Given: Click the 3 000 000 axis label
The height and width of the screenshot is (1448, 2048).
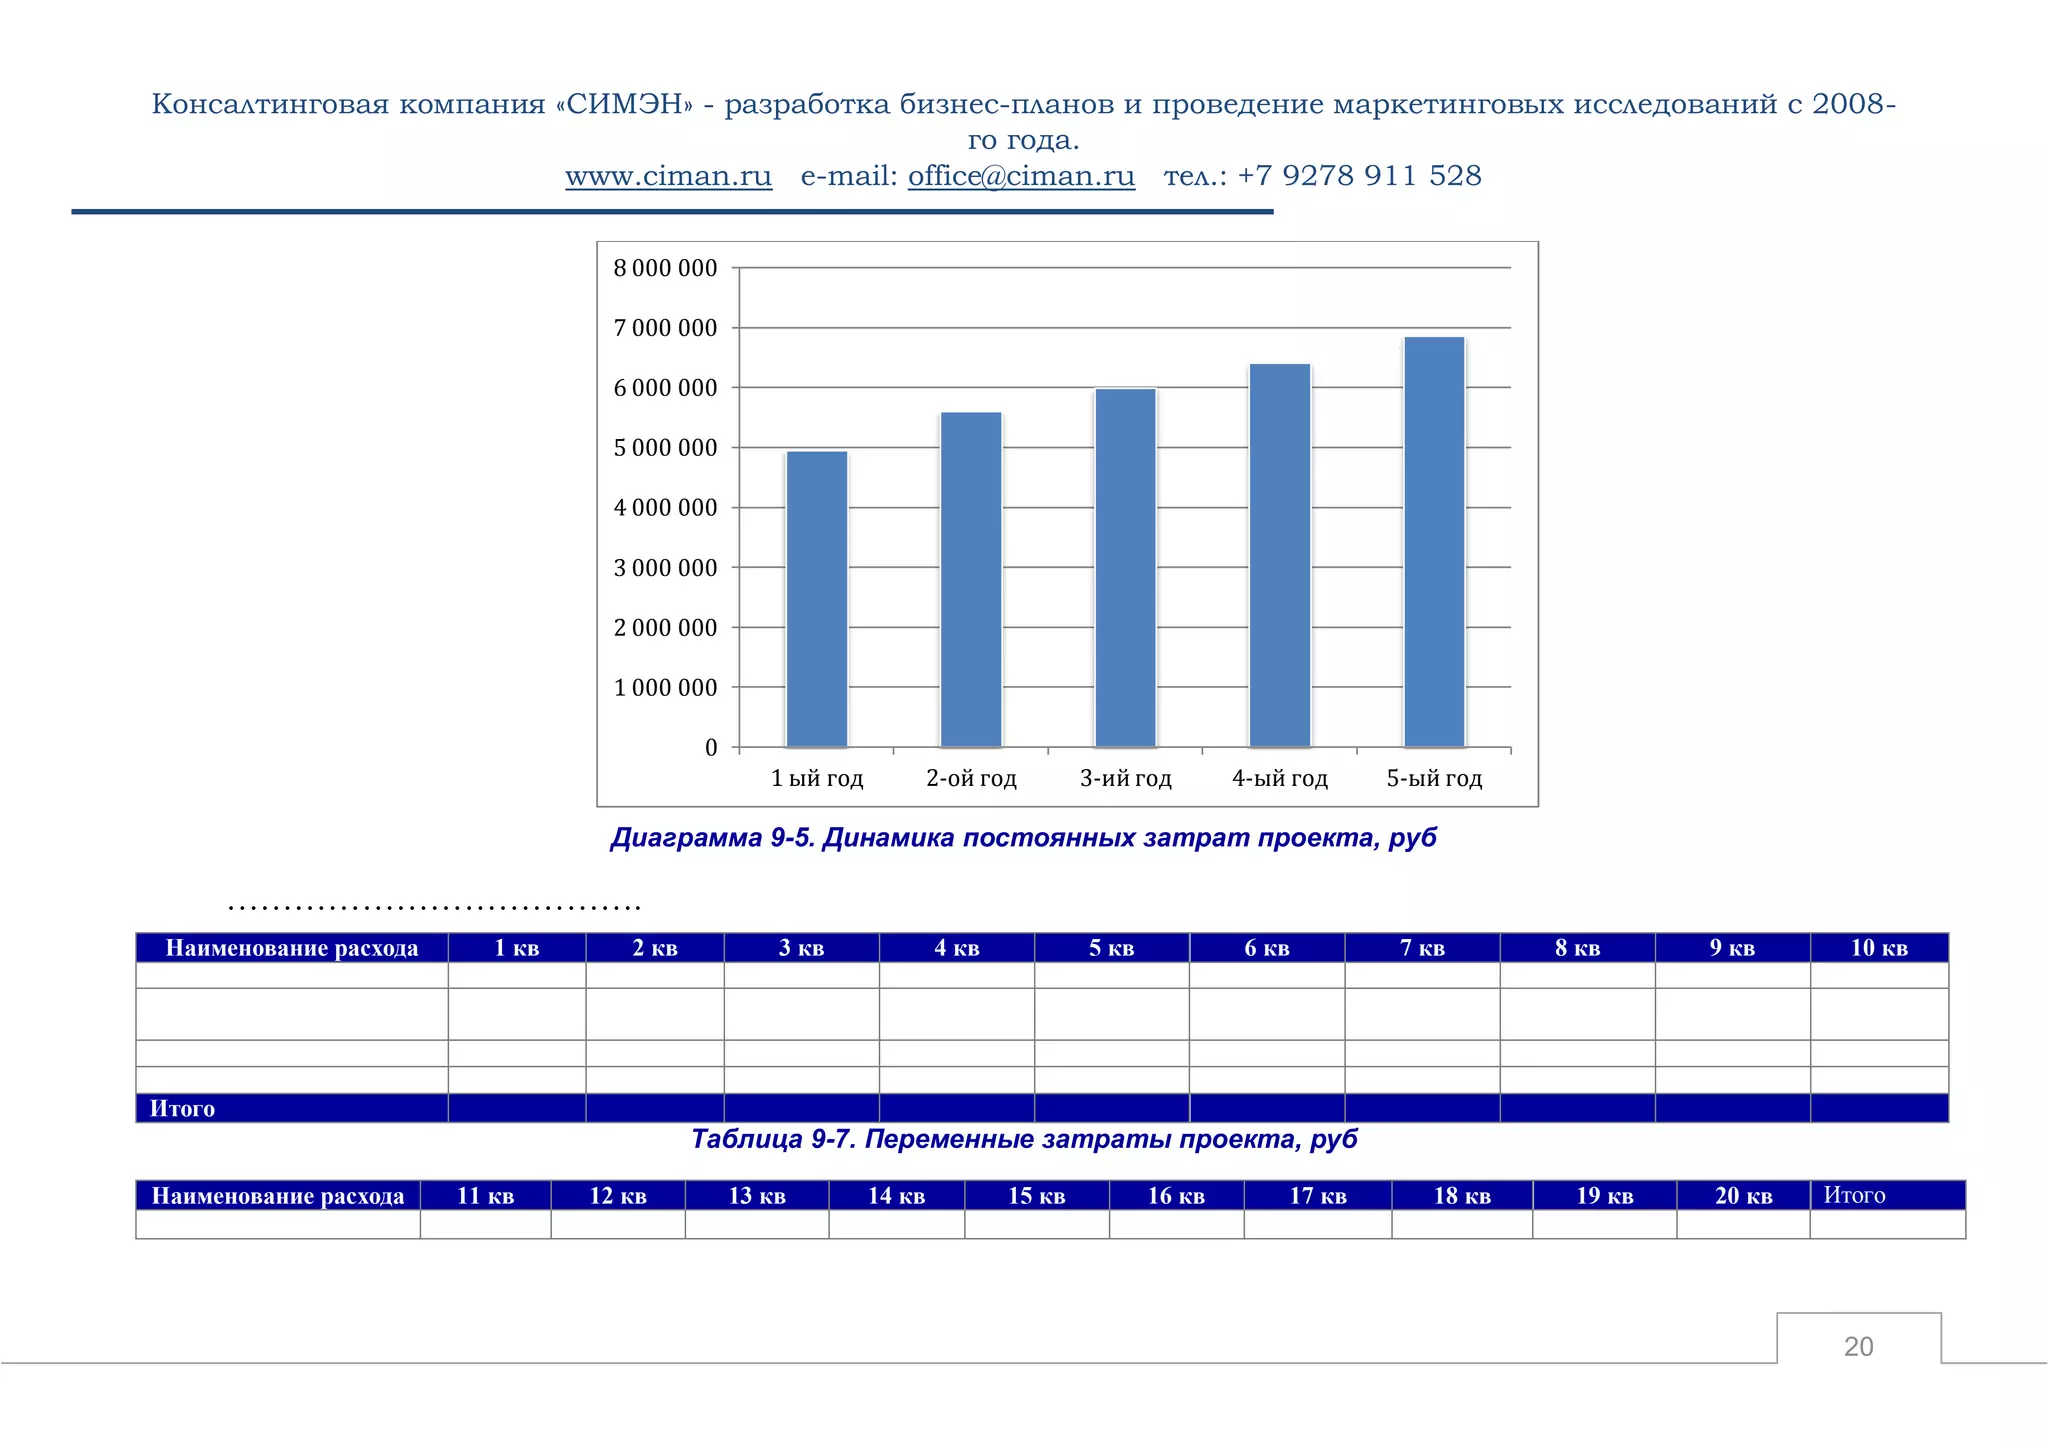Looking at the screenshot, I should click(x=665, y=568).
